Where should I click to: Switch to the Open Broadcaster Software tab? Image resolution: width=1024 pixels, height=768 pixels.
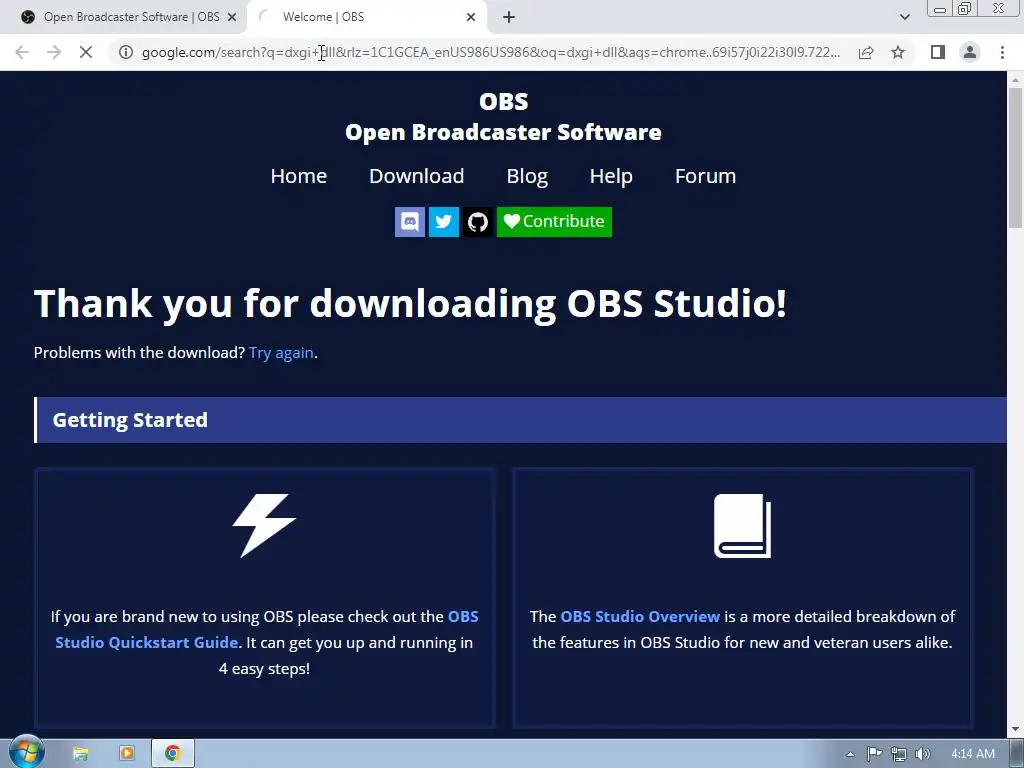click(x=123, y=17)
